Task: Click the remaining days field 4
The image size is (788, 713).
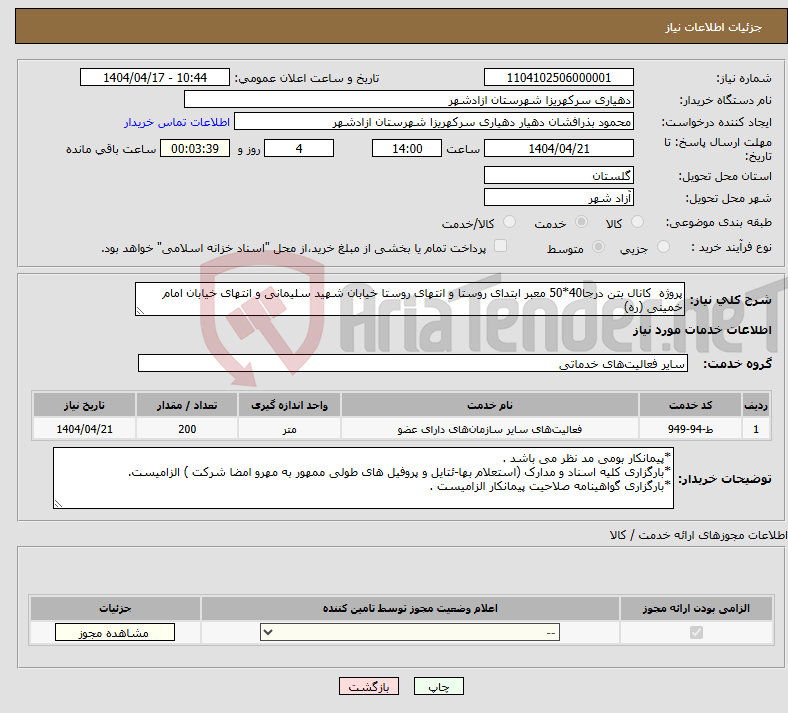Action: (x=299, y=148)
